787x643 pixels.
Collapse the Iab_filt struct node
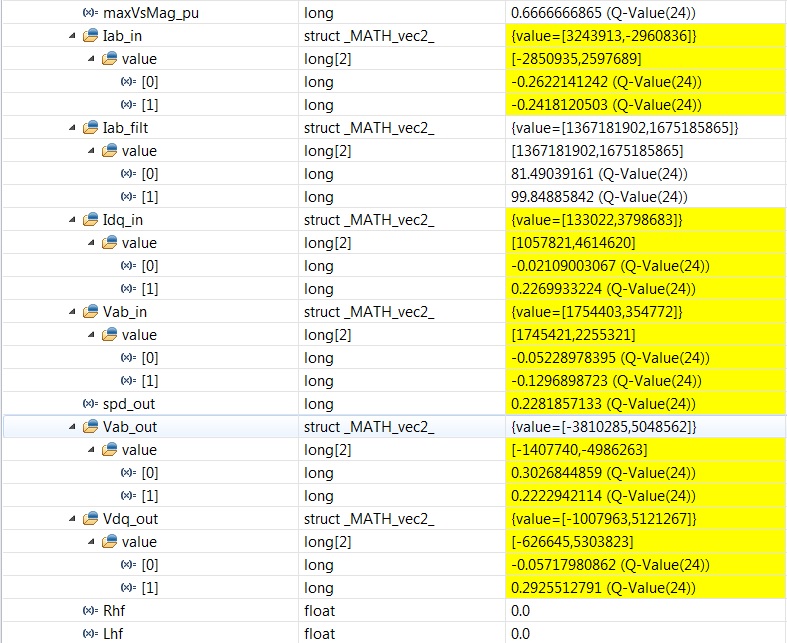pos(72,128)
